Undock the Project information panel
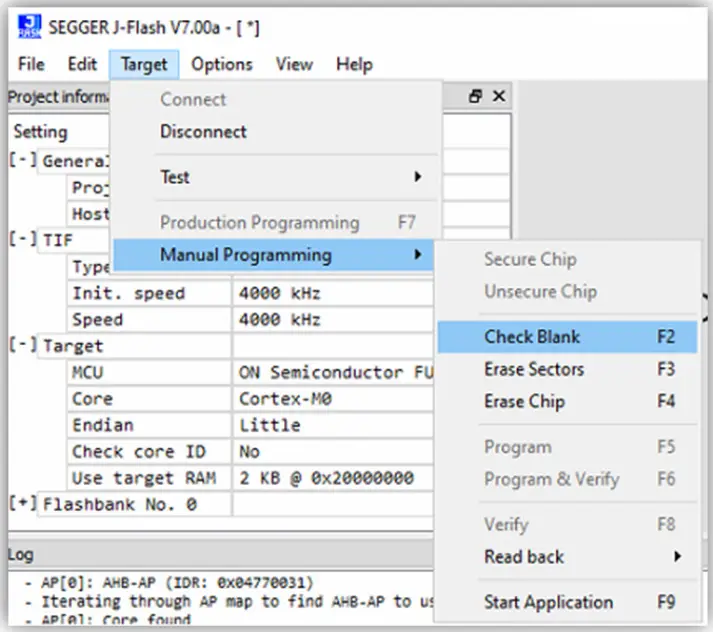The width and height of the screenshot is (713, 632). (x=476, y=96)
